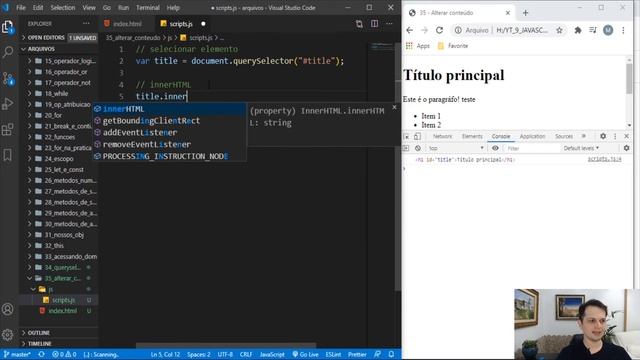Screen dimensions: 640x360
Task: Open console settings gear
Action: point(627,148)
